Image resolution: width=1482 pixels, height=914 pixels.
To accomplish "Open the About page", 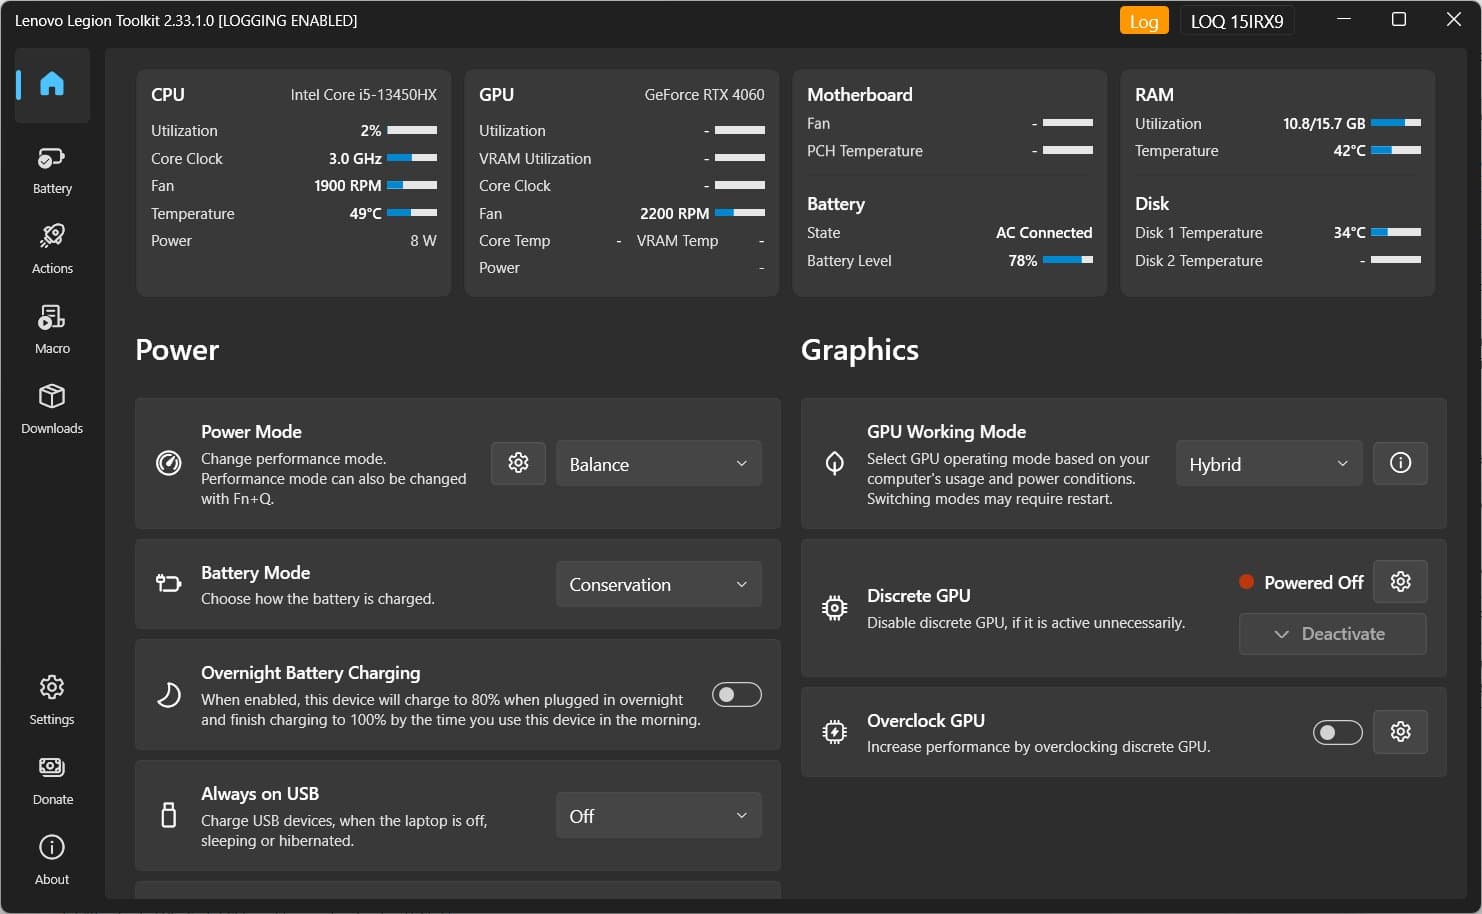I will pyautogui.click(x=52, y=860).
